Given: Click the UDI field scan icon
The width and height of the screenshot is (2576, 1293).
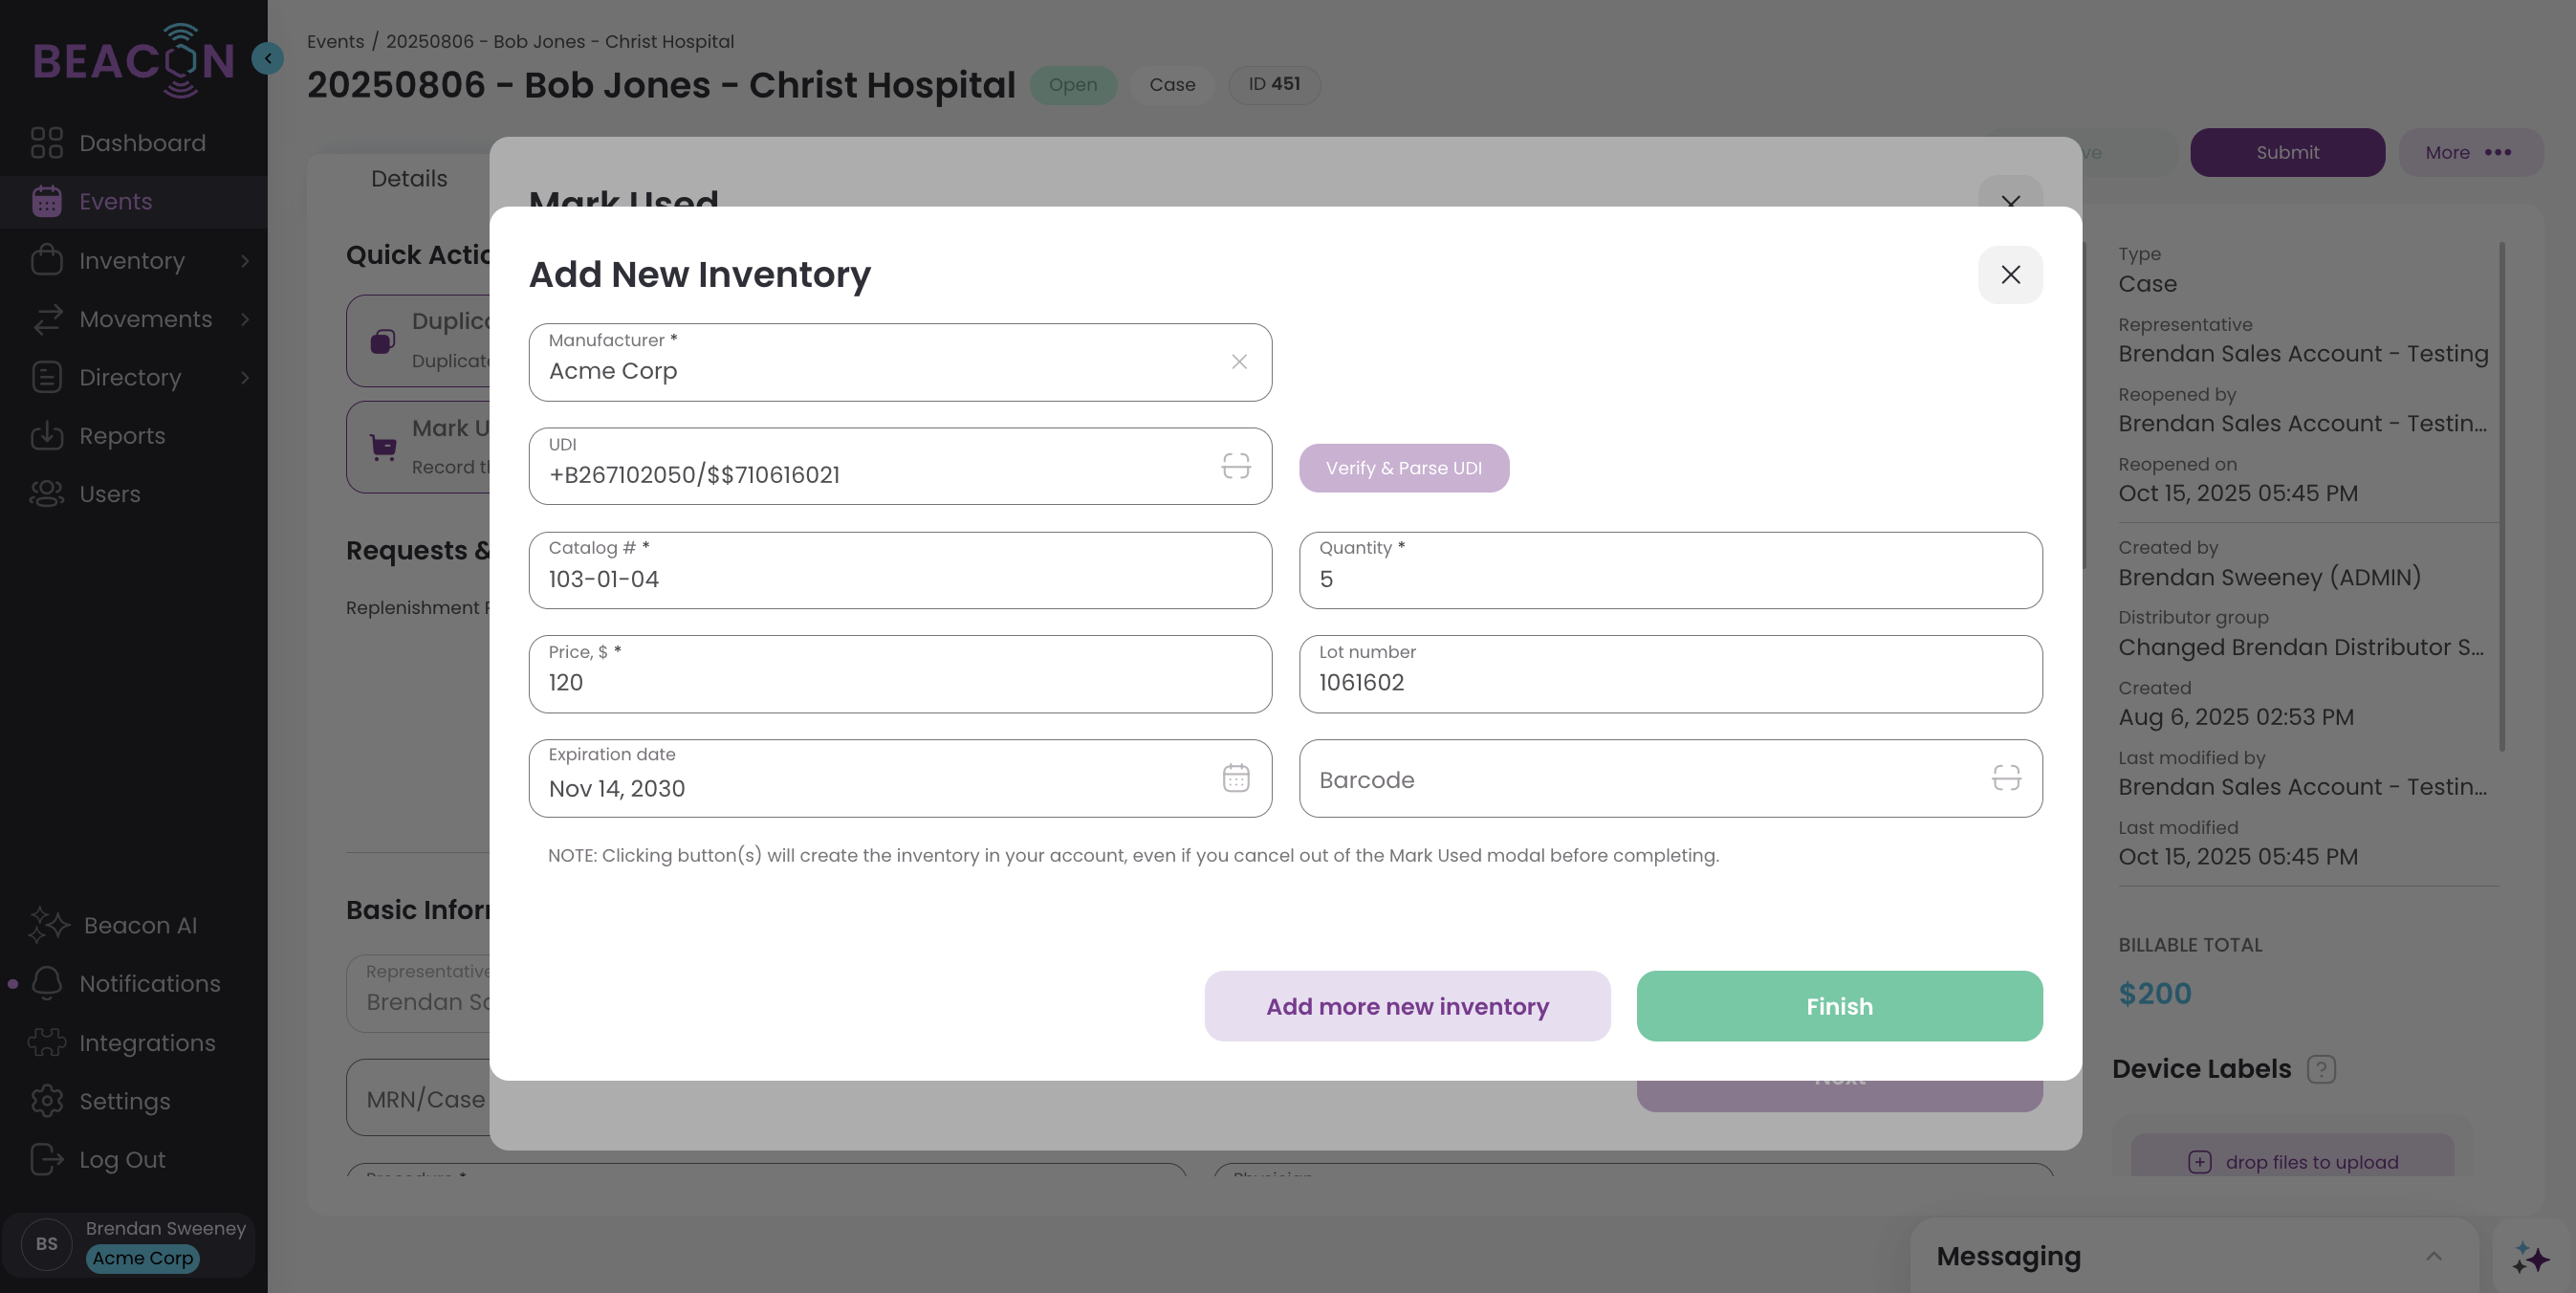Looking at the screenshot, I should point(1236,466).
